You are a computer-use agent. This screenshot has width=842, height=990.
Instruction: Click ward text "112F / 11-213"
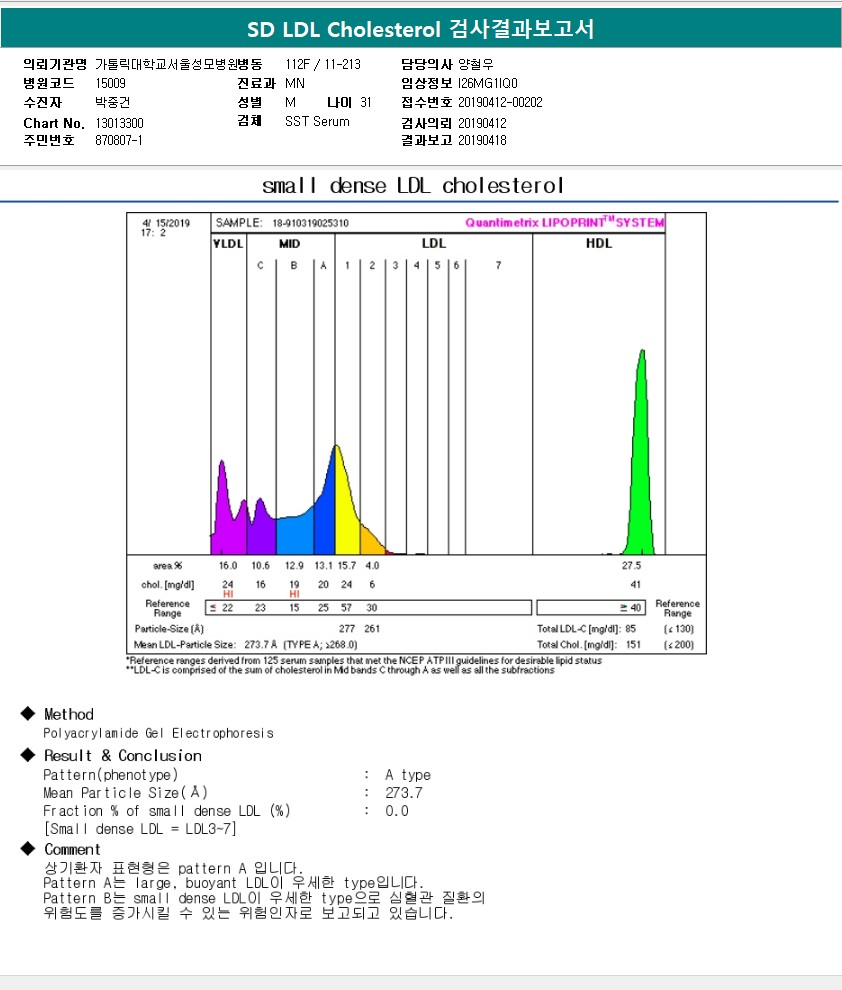[x=323, y=64]
